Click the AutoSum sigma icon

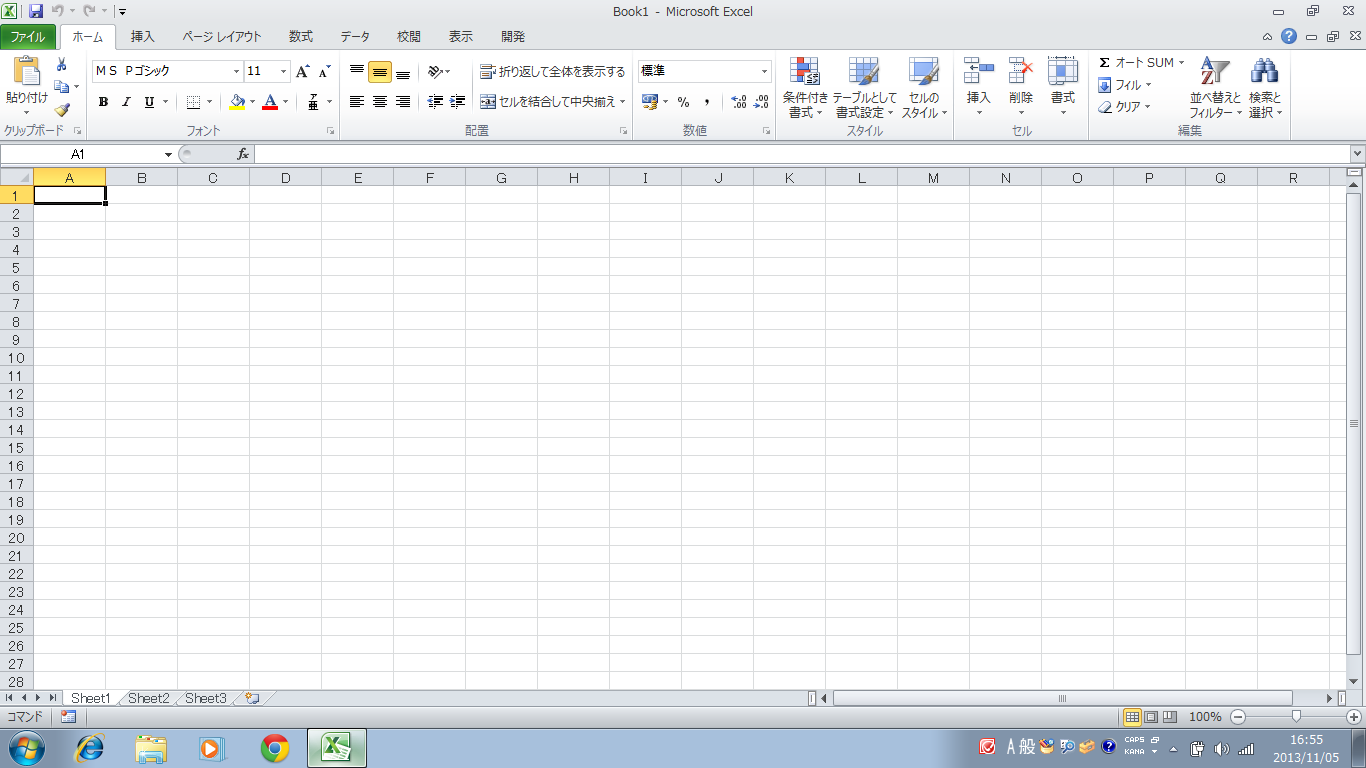coord(1105,63)
